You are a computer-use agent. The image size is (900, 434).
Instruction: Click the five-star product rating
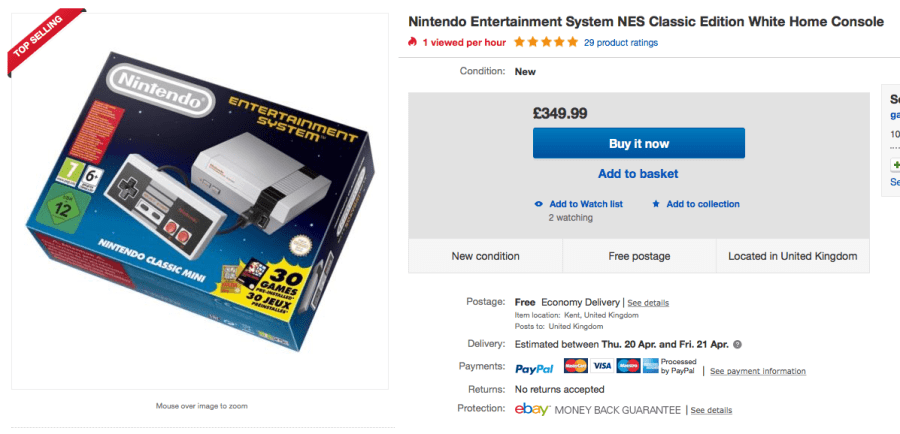pyautogui.click(x=545, y=43)
